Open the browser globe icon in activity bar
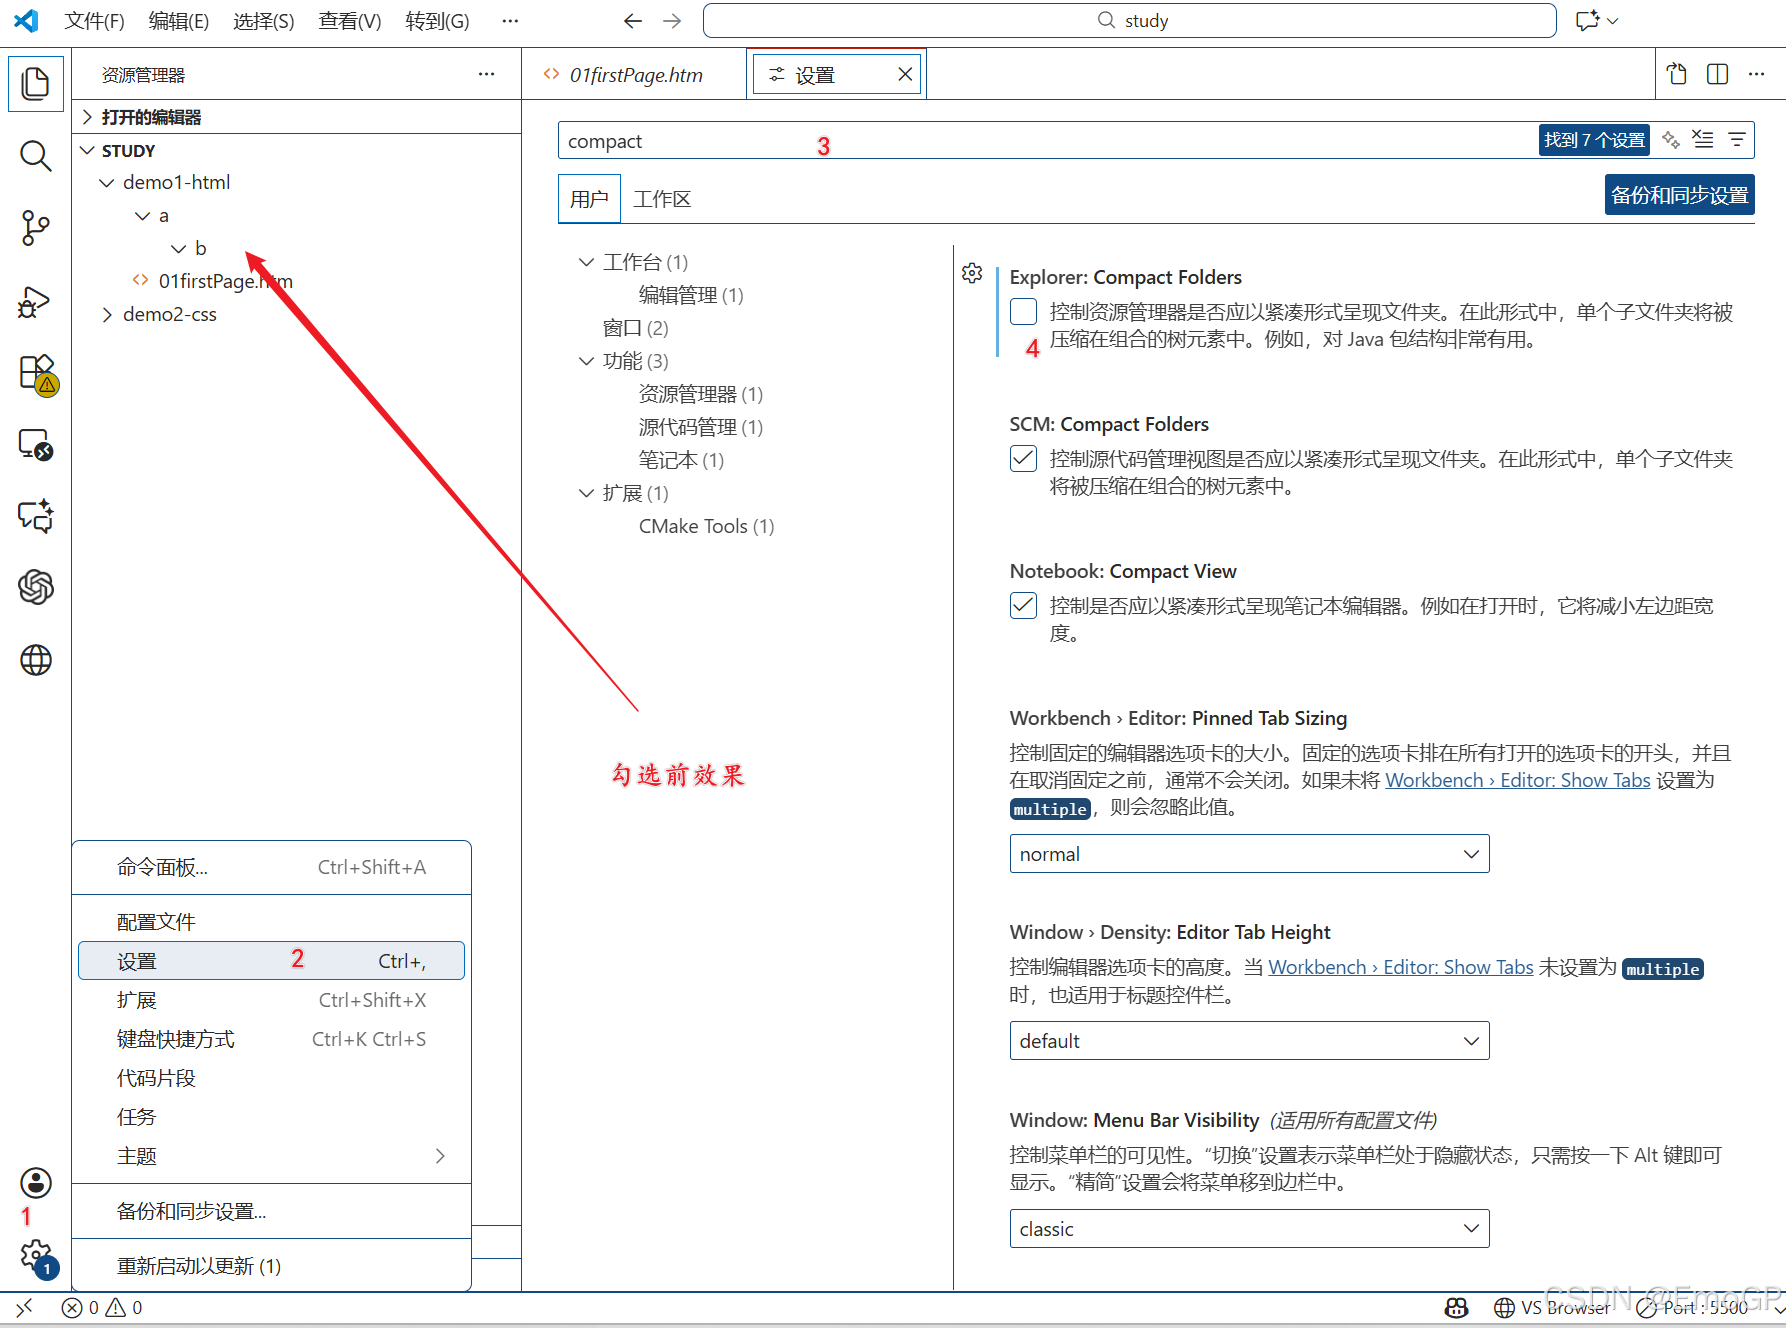Screen dimensions: 1786x1328 click(36, 660)
